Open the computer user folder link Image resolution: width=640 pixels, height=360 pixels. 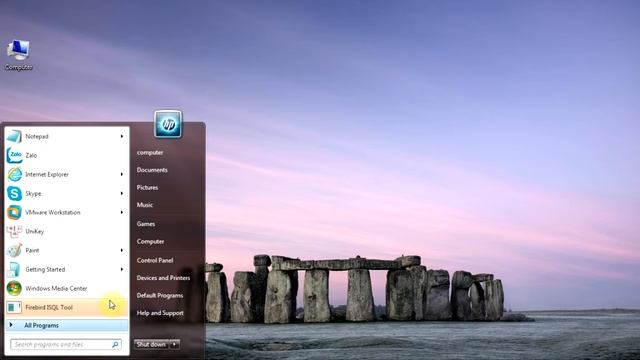pyautogui.click(x=150, y=152)
